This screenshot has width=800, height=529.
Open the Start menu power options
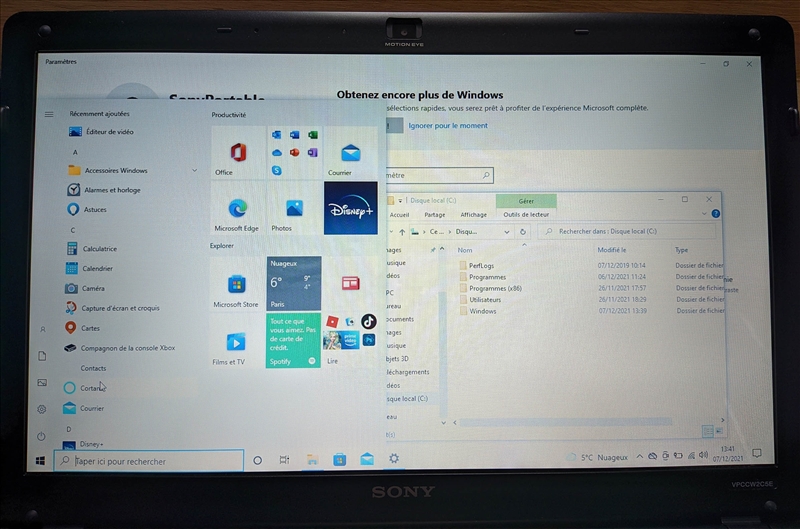tap(41, 436)
